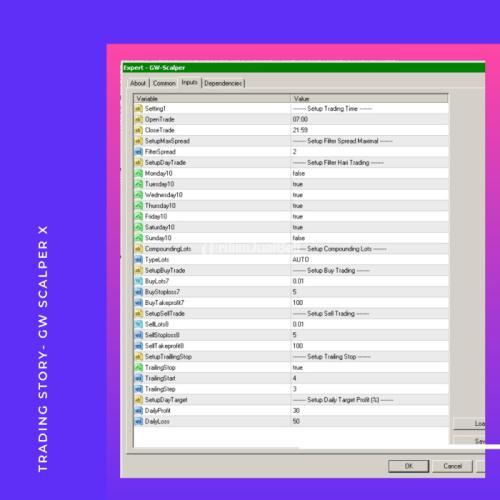Select the SetupDayTarget variable name
The width and height of the screenshot is (500, 500).
pos(166,400)
